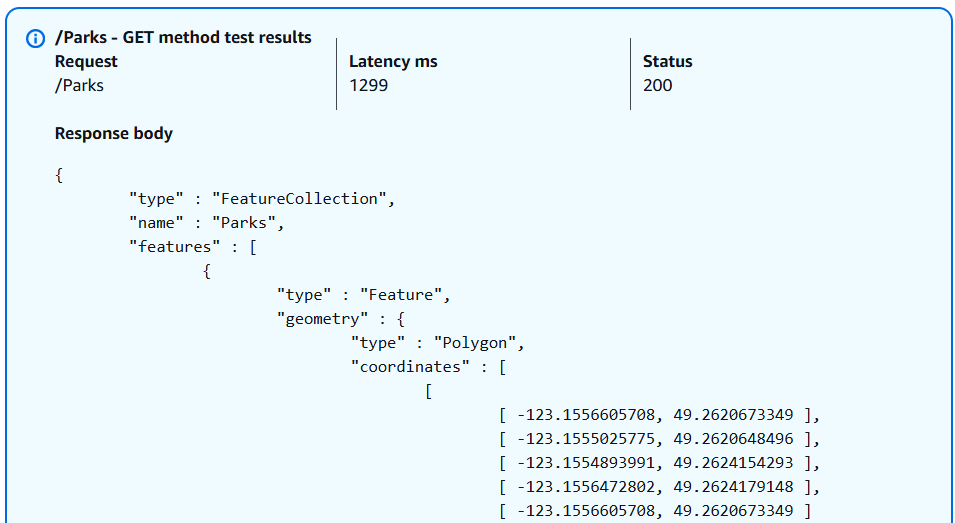The image size is (955, 523).
Task: Click the /Parks request value
Action: tap(79, 86)
